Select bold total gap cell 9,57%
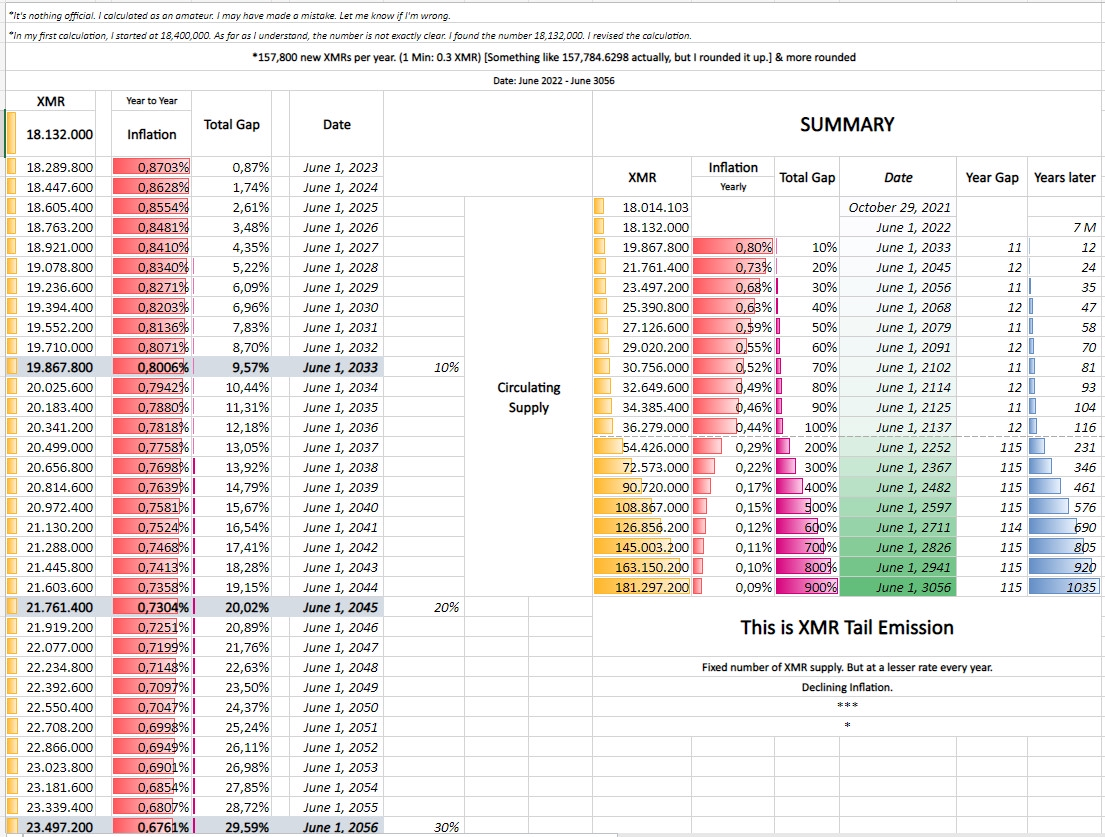The width and height of the screenshot is (1105, 837). 232,367
